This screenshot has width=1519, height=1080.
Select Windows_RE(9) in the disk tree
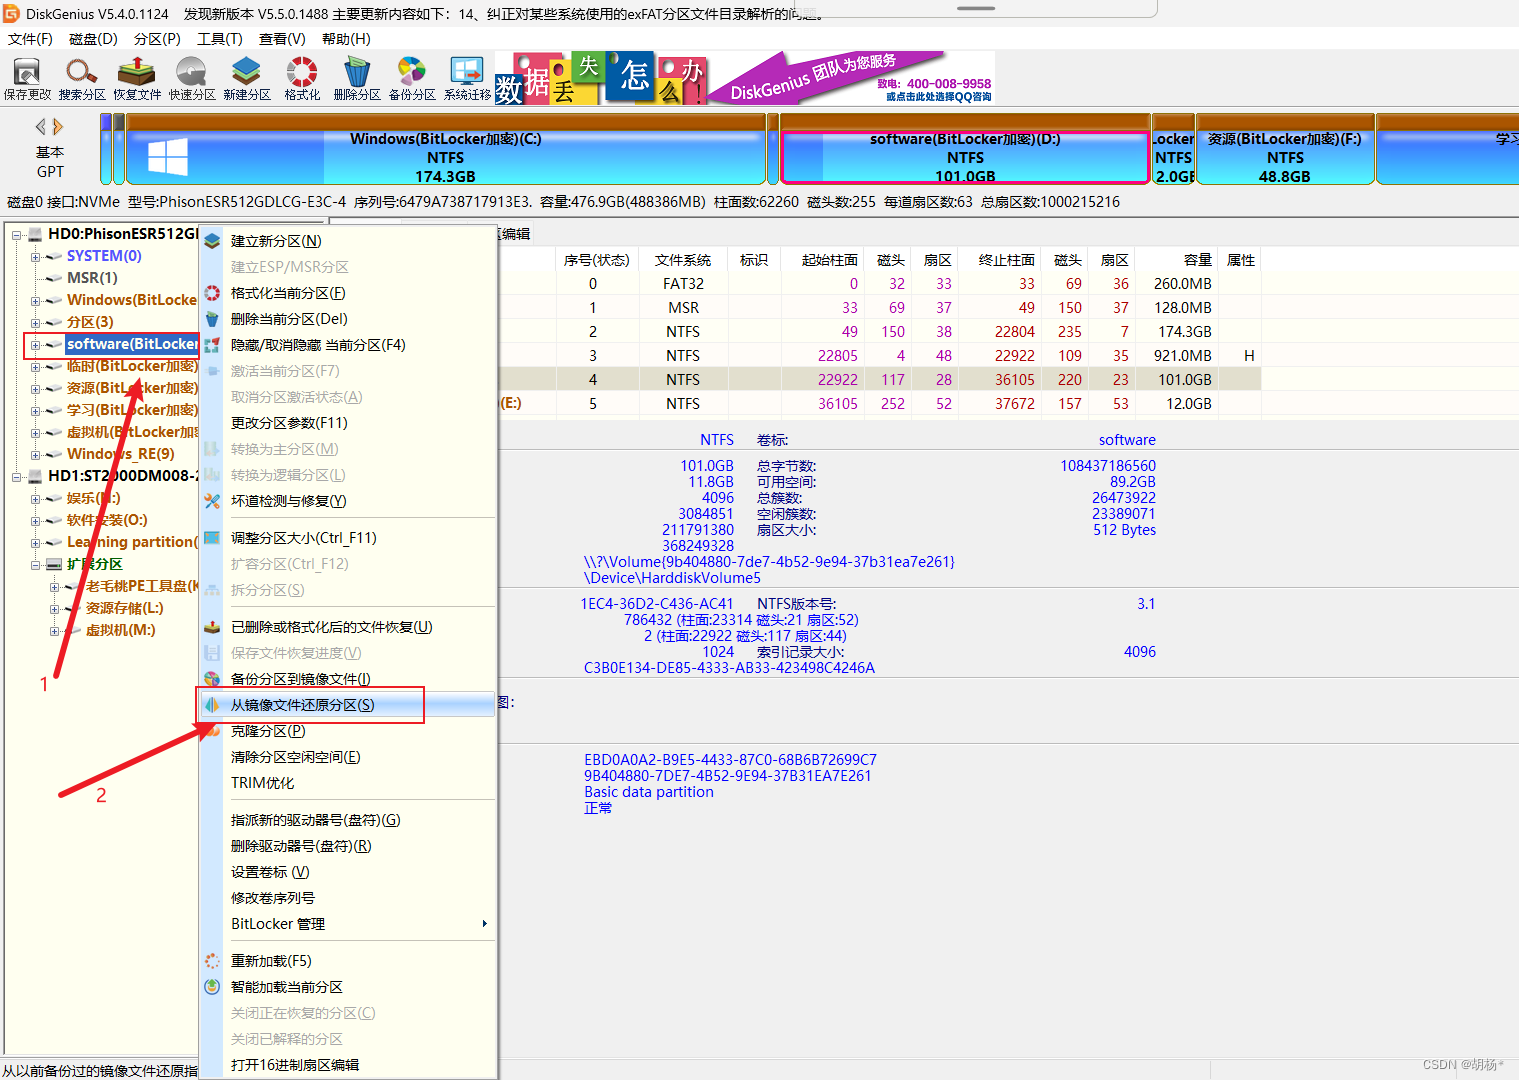click(x=120, y=454)
